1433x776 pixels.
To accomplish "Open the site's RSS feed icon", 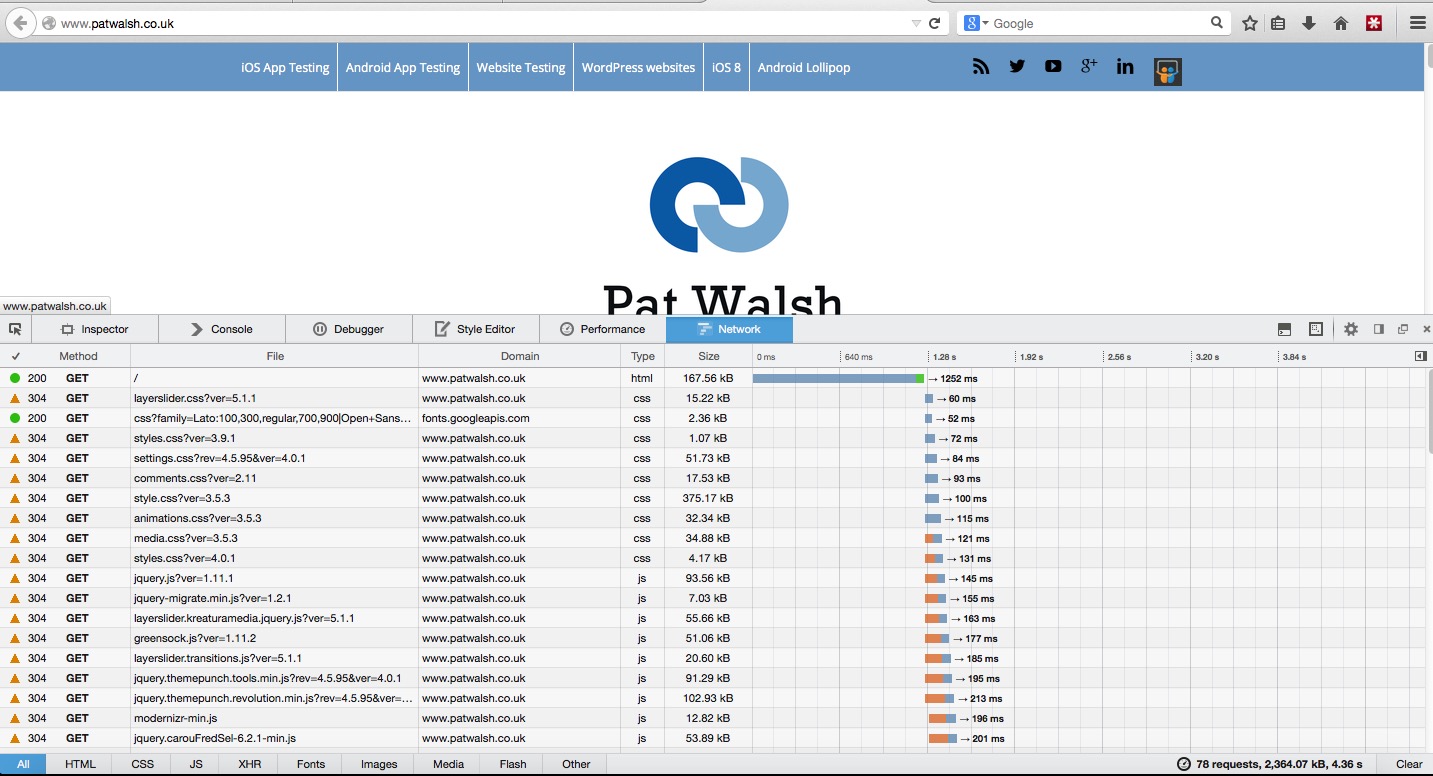I will coord(981,66).
